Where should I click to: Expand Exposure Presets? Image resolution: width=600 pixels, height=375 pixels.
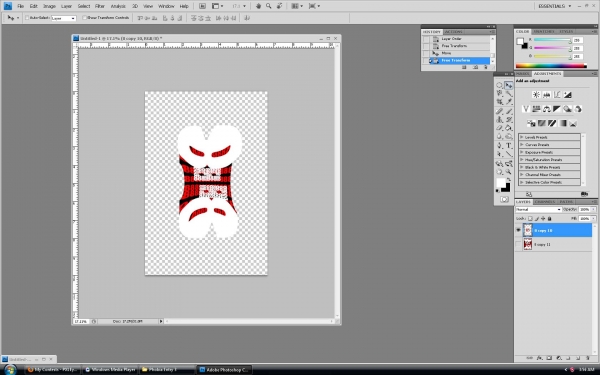pos(521,152)
